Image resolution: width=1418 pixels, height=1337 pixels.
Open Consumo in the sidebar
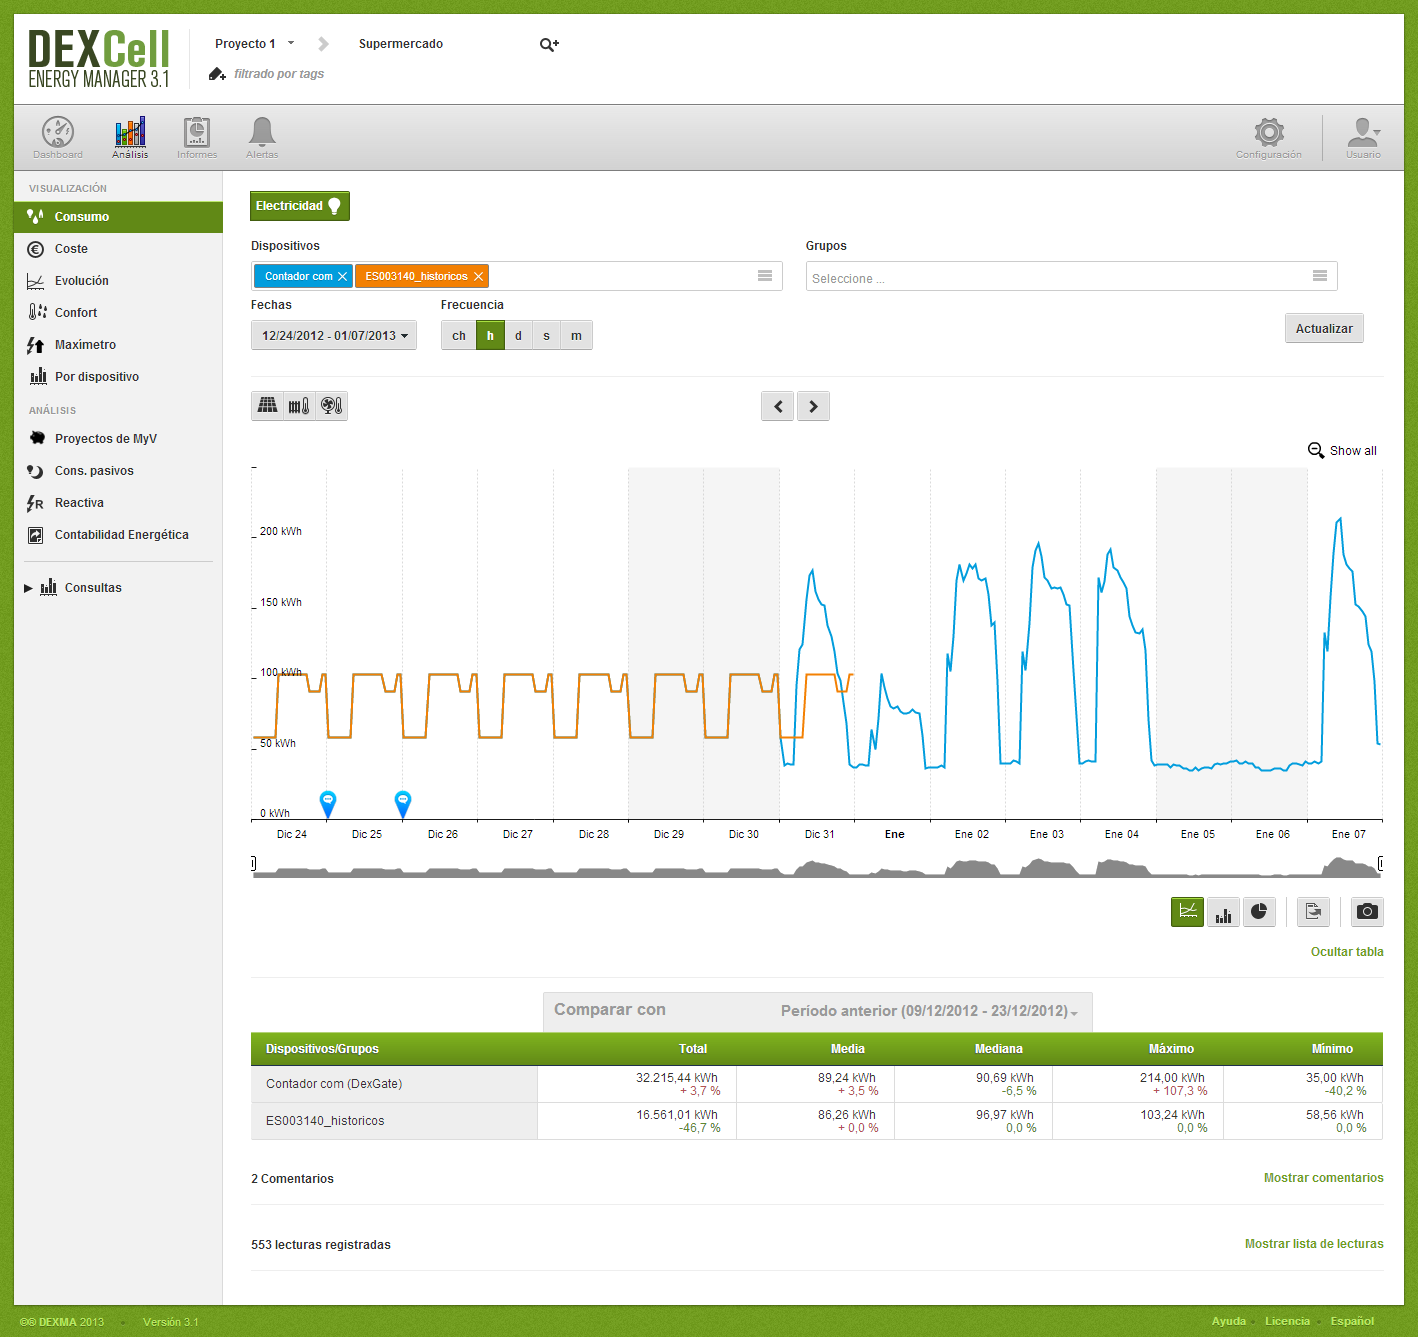[118, 217]
